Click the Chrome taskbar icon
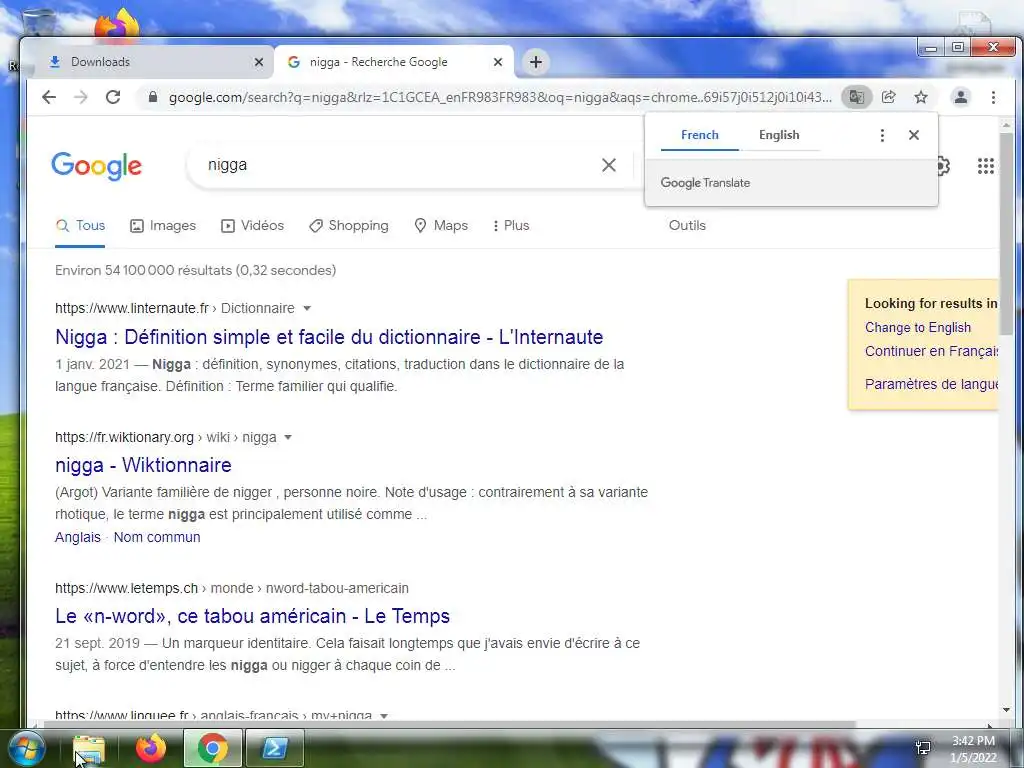The height and width of the screenshot is (768, 1024). coord(213,748)
